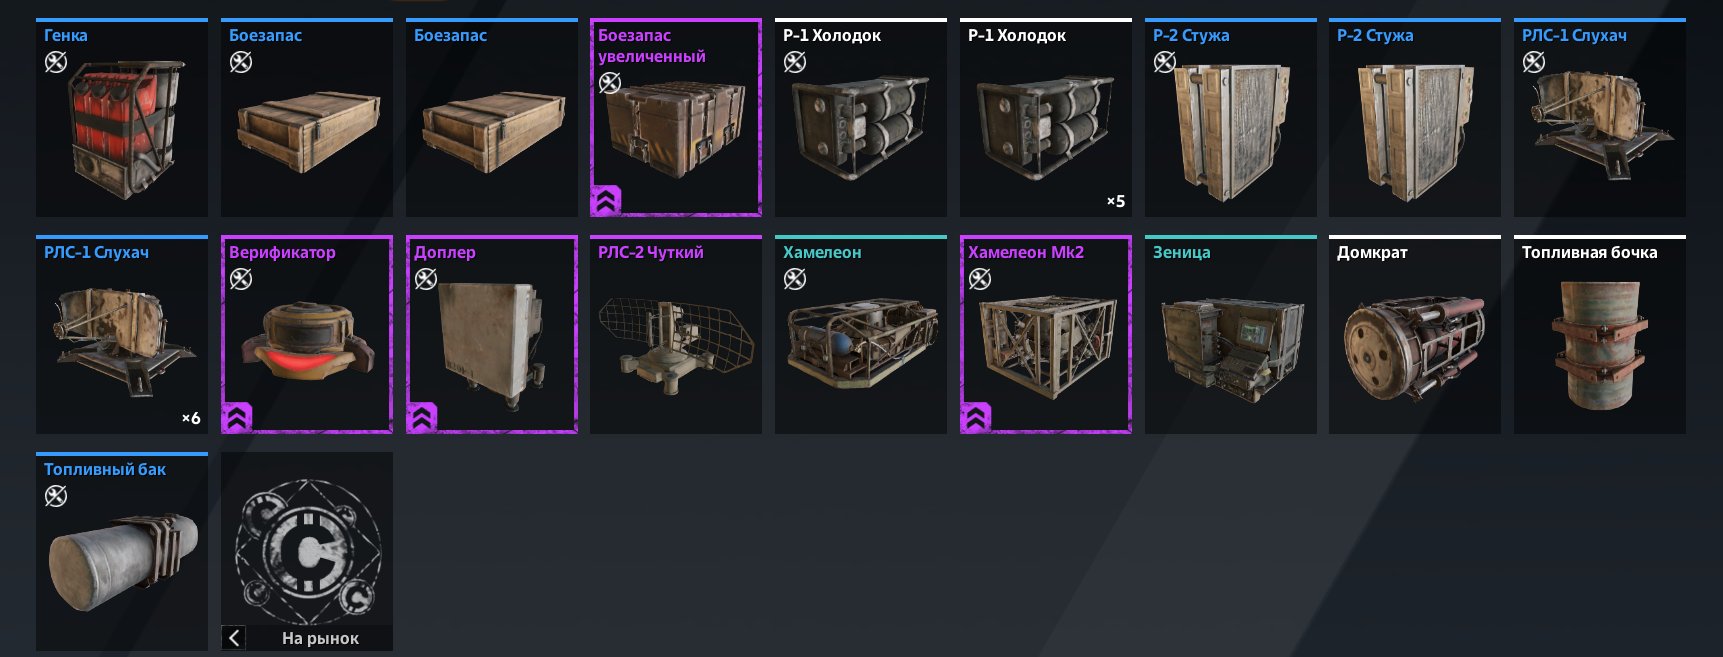Image resolution: width=1723 pixels, height=657 pixels.
Task: Click upgrade chevrons icon on Верификатор
Action: (x=237, y=417)
